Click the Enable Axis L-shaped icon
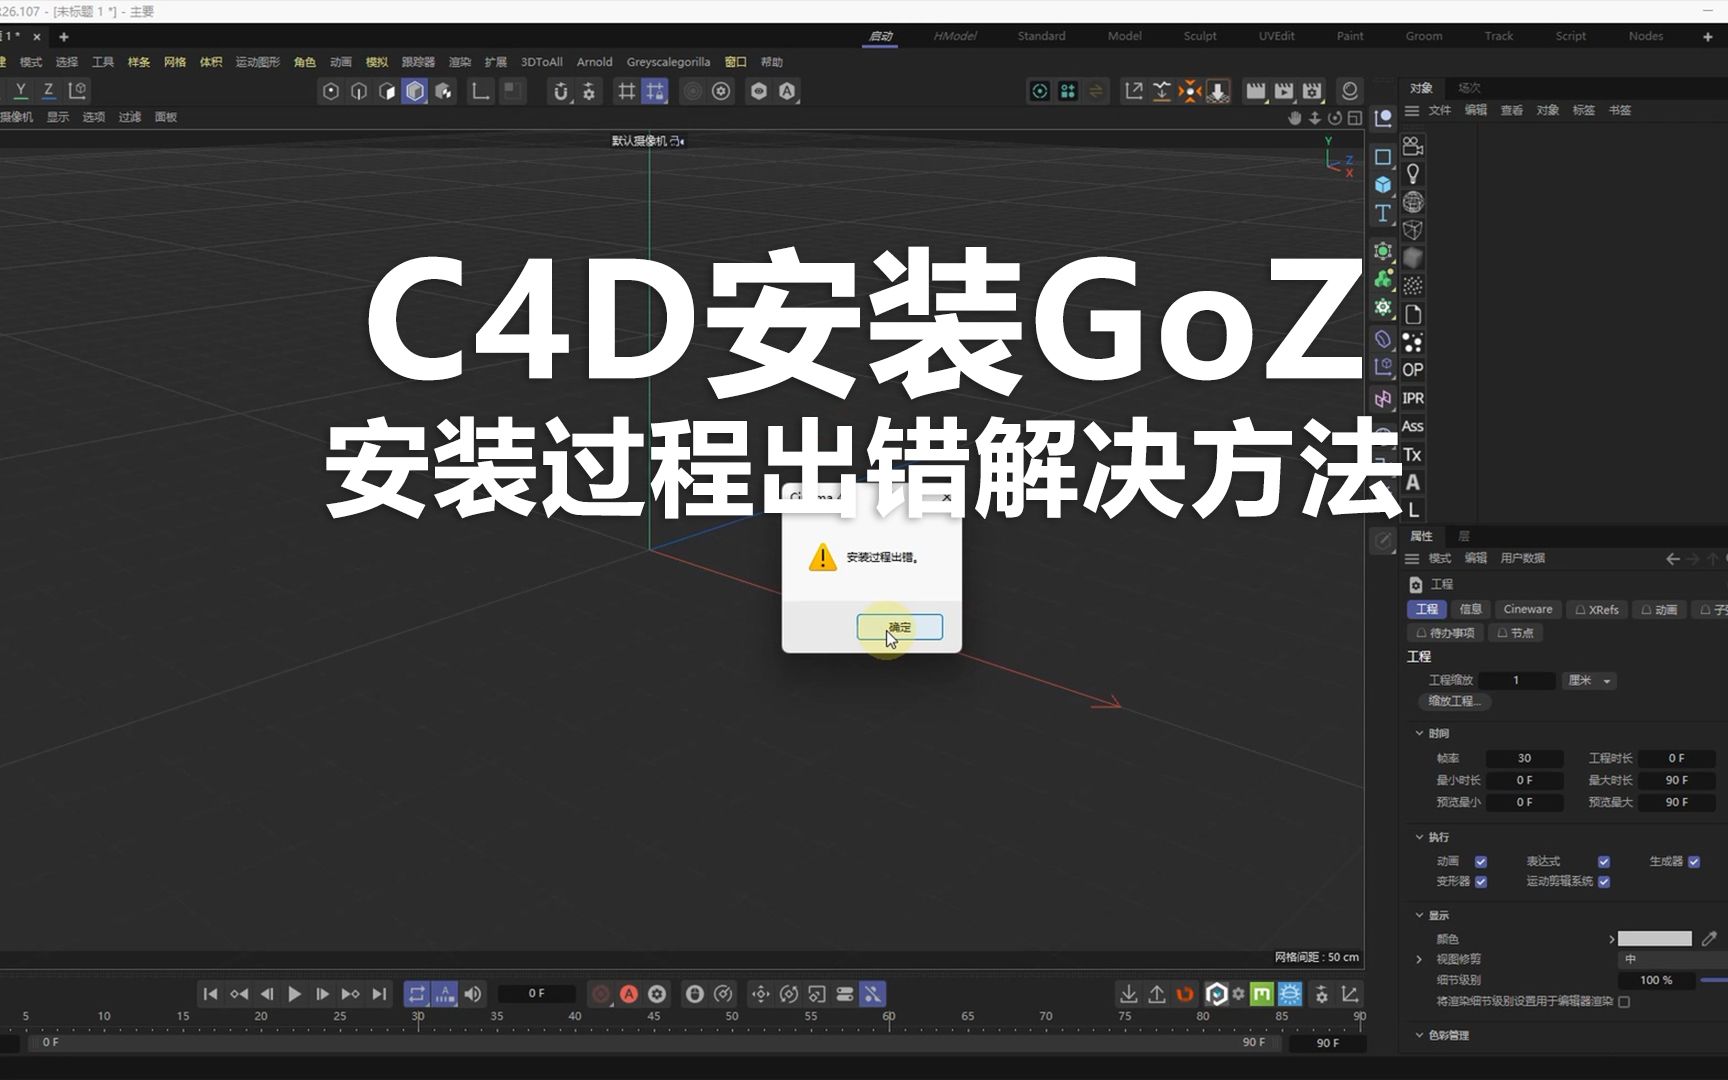1728x1080 pixels. tap(481, 92)
